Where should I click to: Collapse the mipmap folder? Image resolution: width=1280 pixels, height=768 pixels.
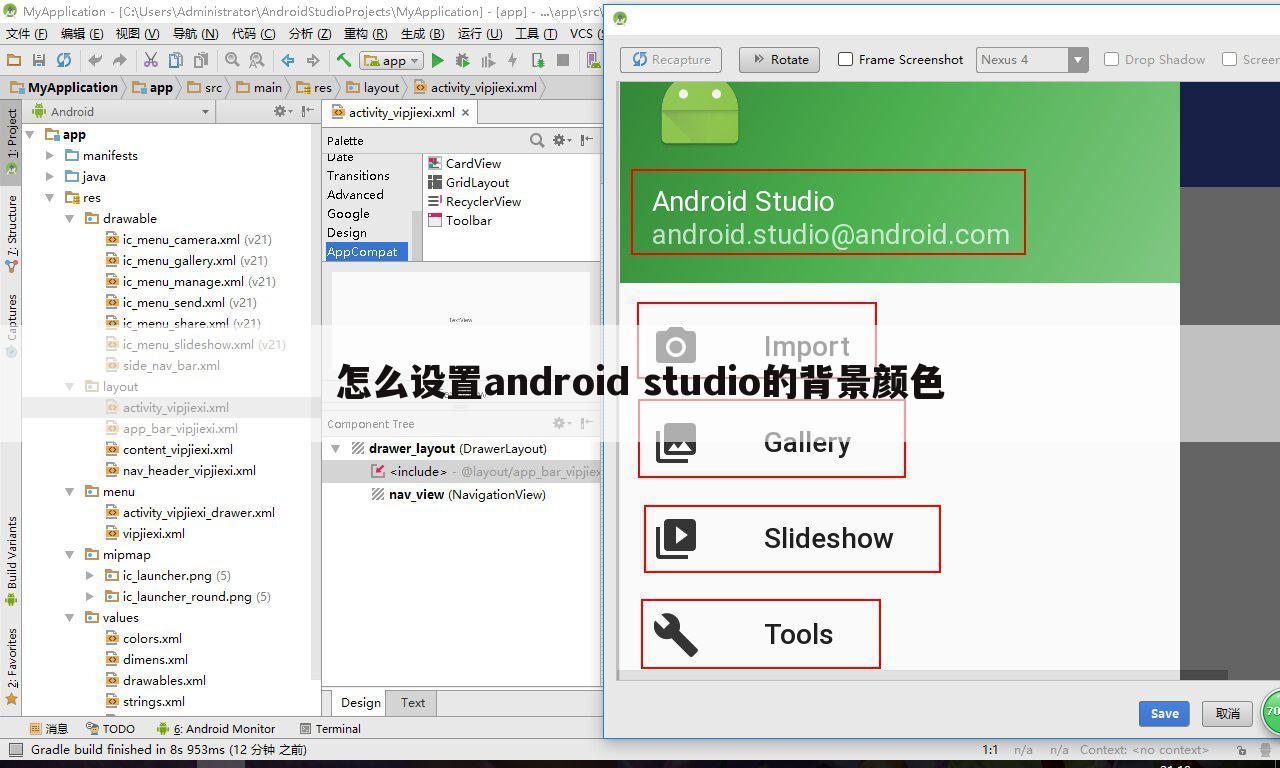(x=70, y=554)
